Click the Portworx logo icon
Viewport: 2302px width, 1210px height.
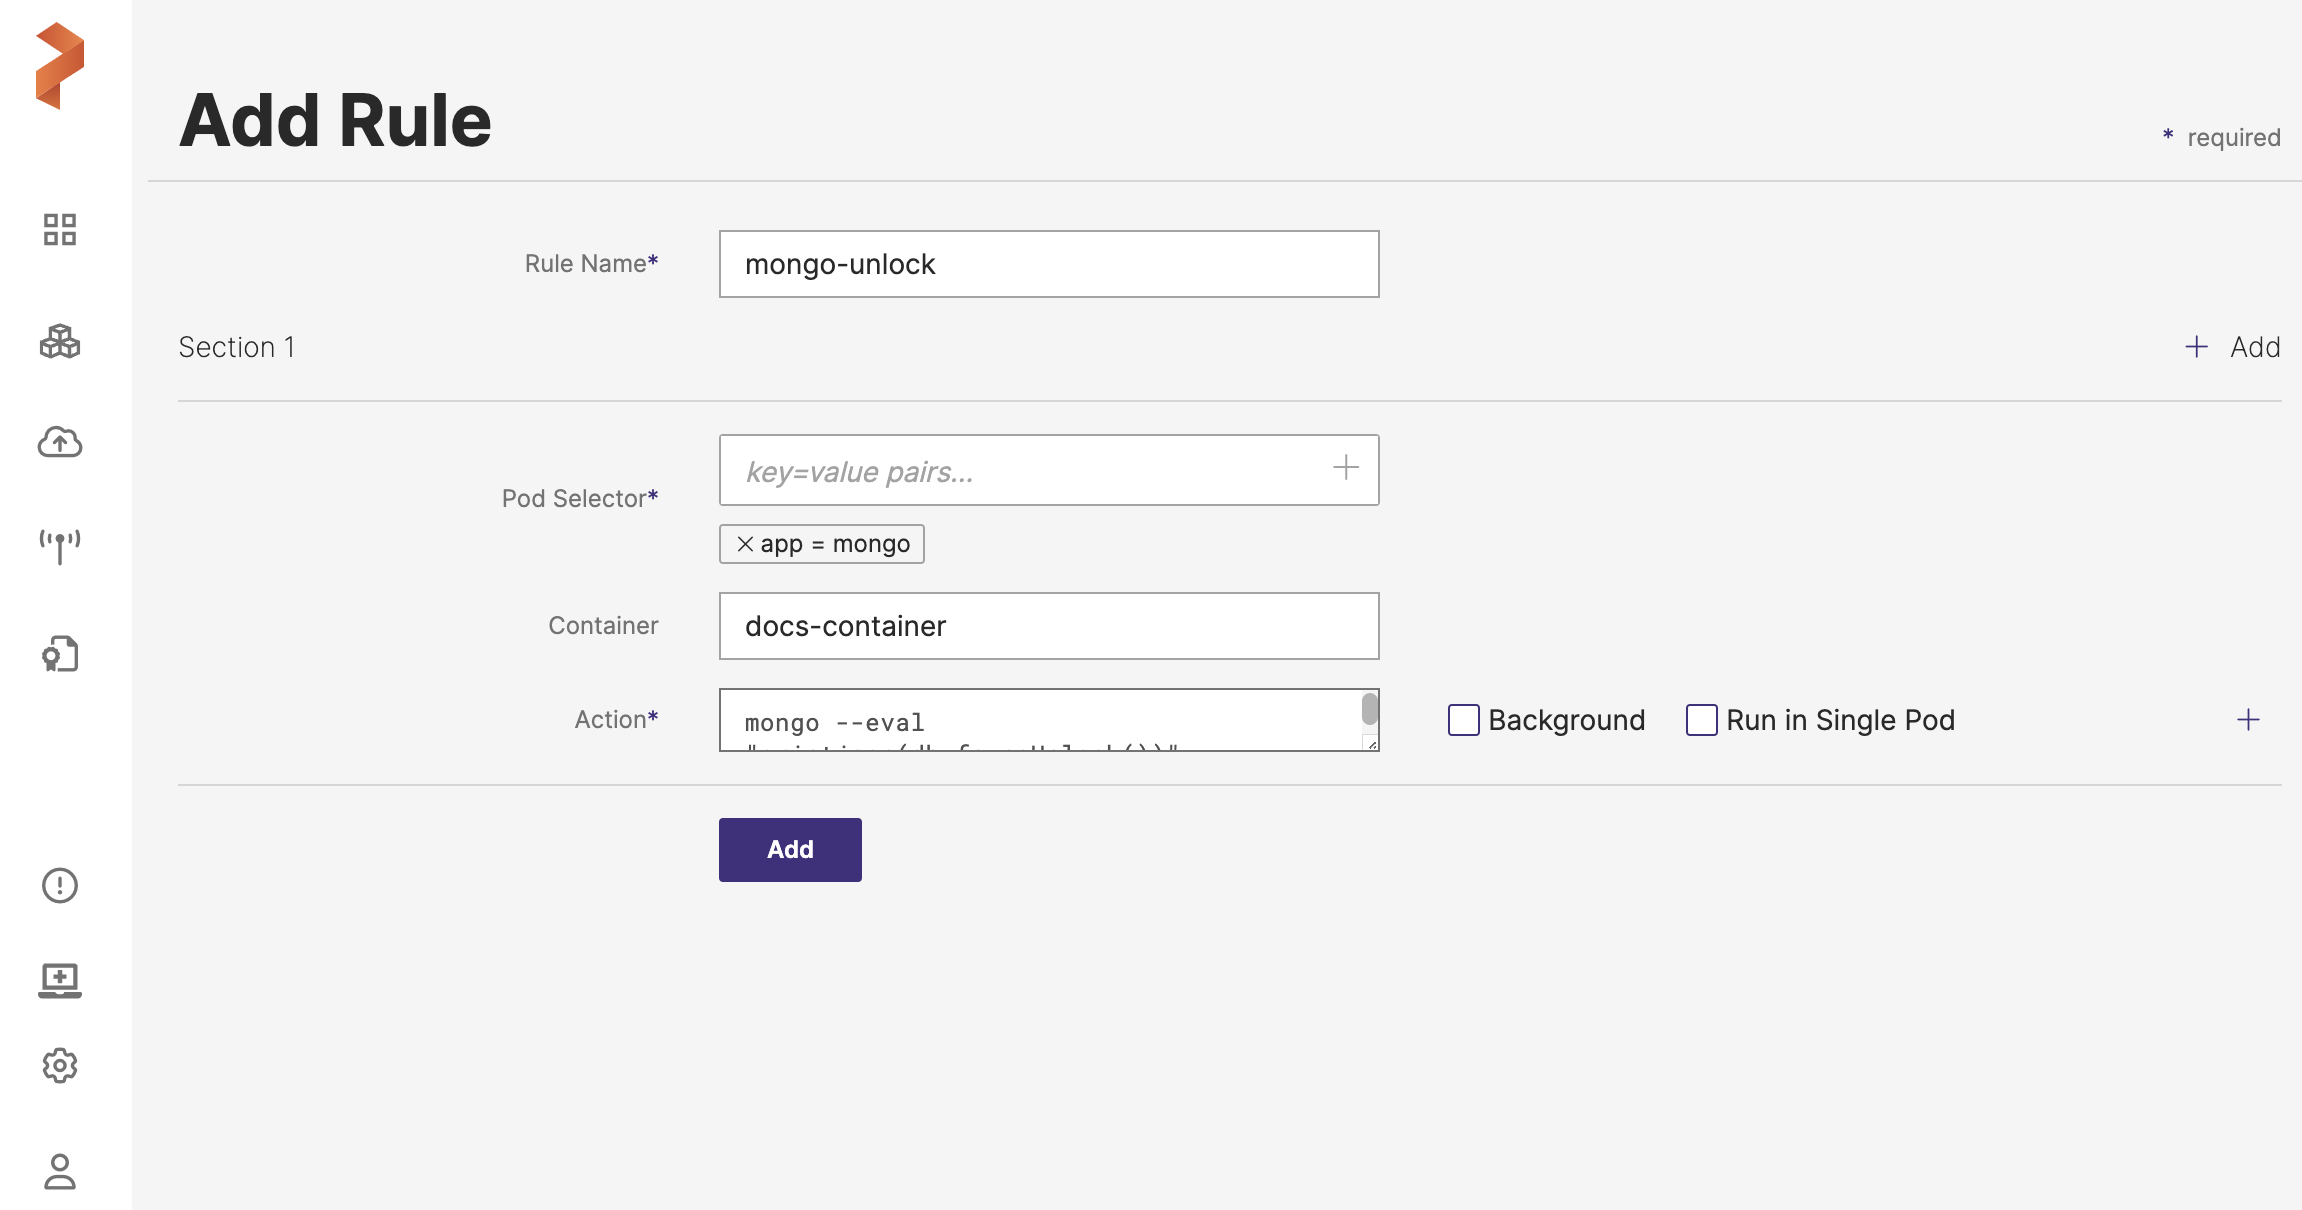[60, 66]
